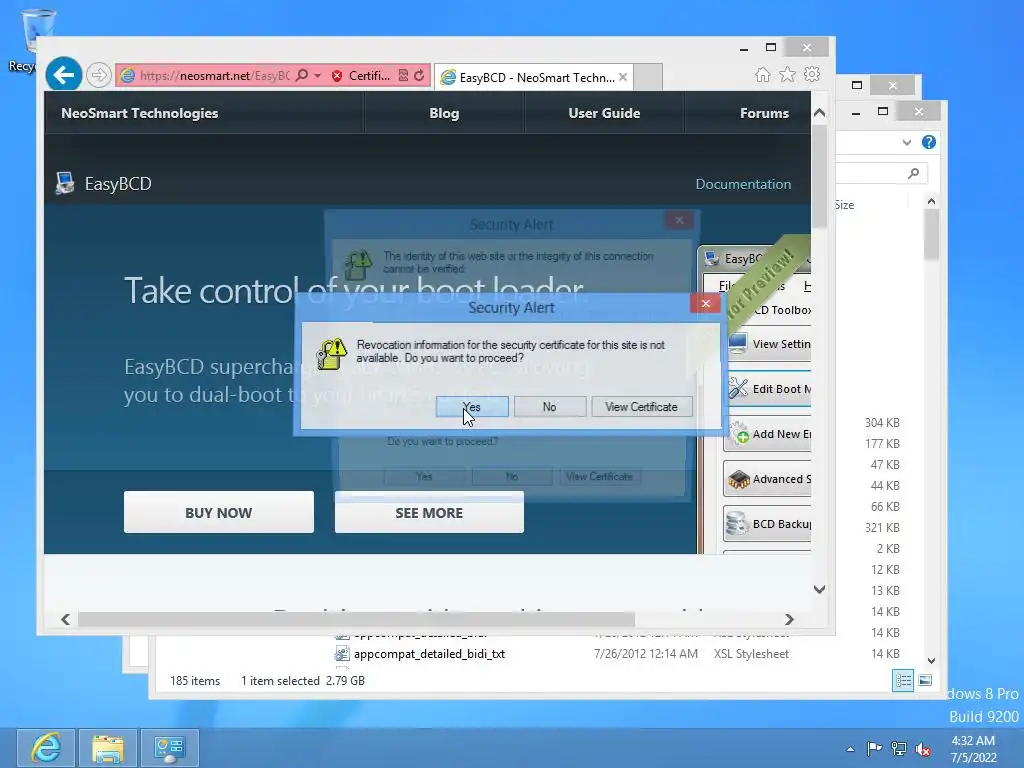Image resolution: width=1024 pixels, height=768 pixels.
Task: Click the SEE MORE button
Action: 429,513
